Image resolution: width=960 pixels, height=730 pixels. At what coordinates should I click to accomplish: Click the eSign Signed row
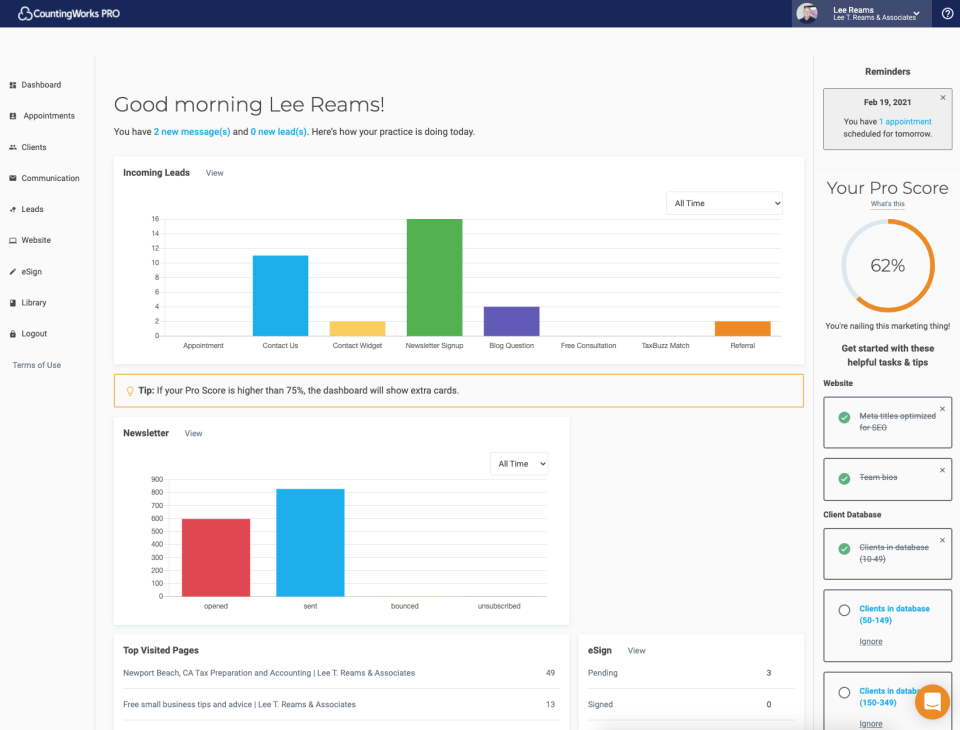(691, 705)
